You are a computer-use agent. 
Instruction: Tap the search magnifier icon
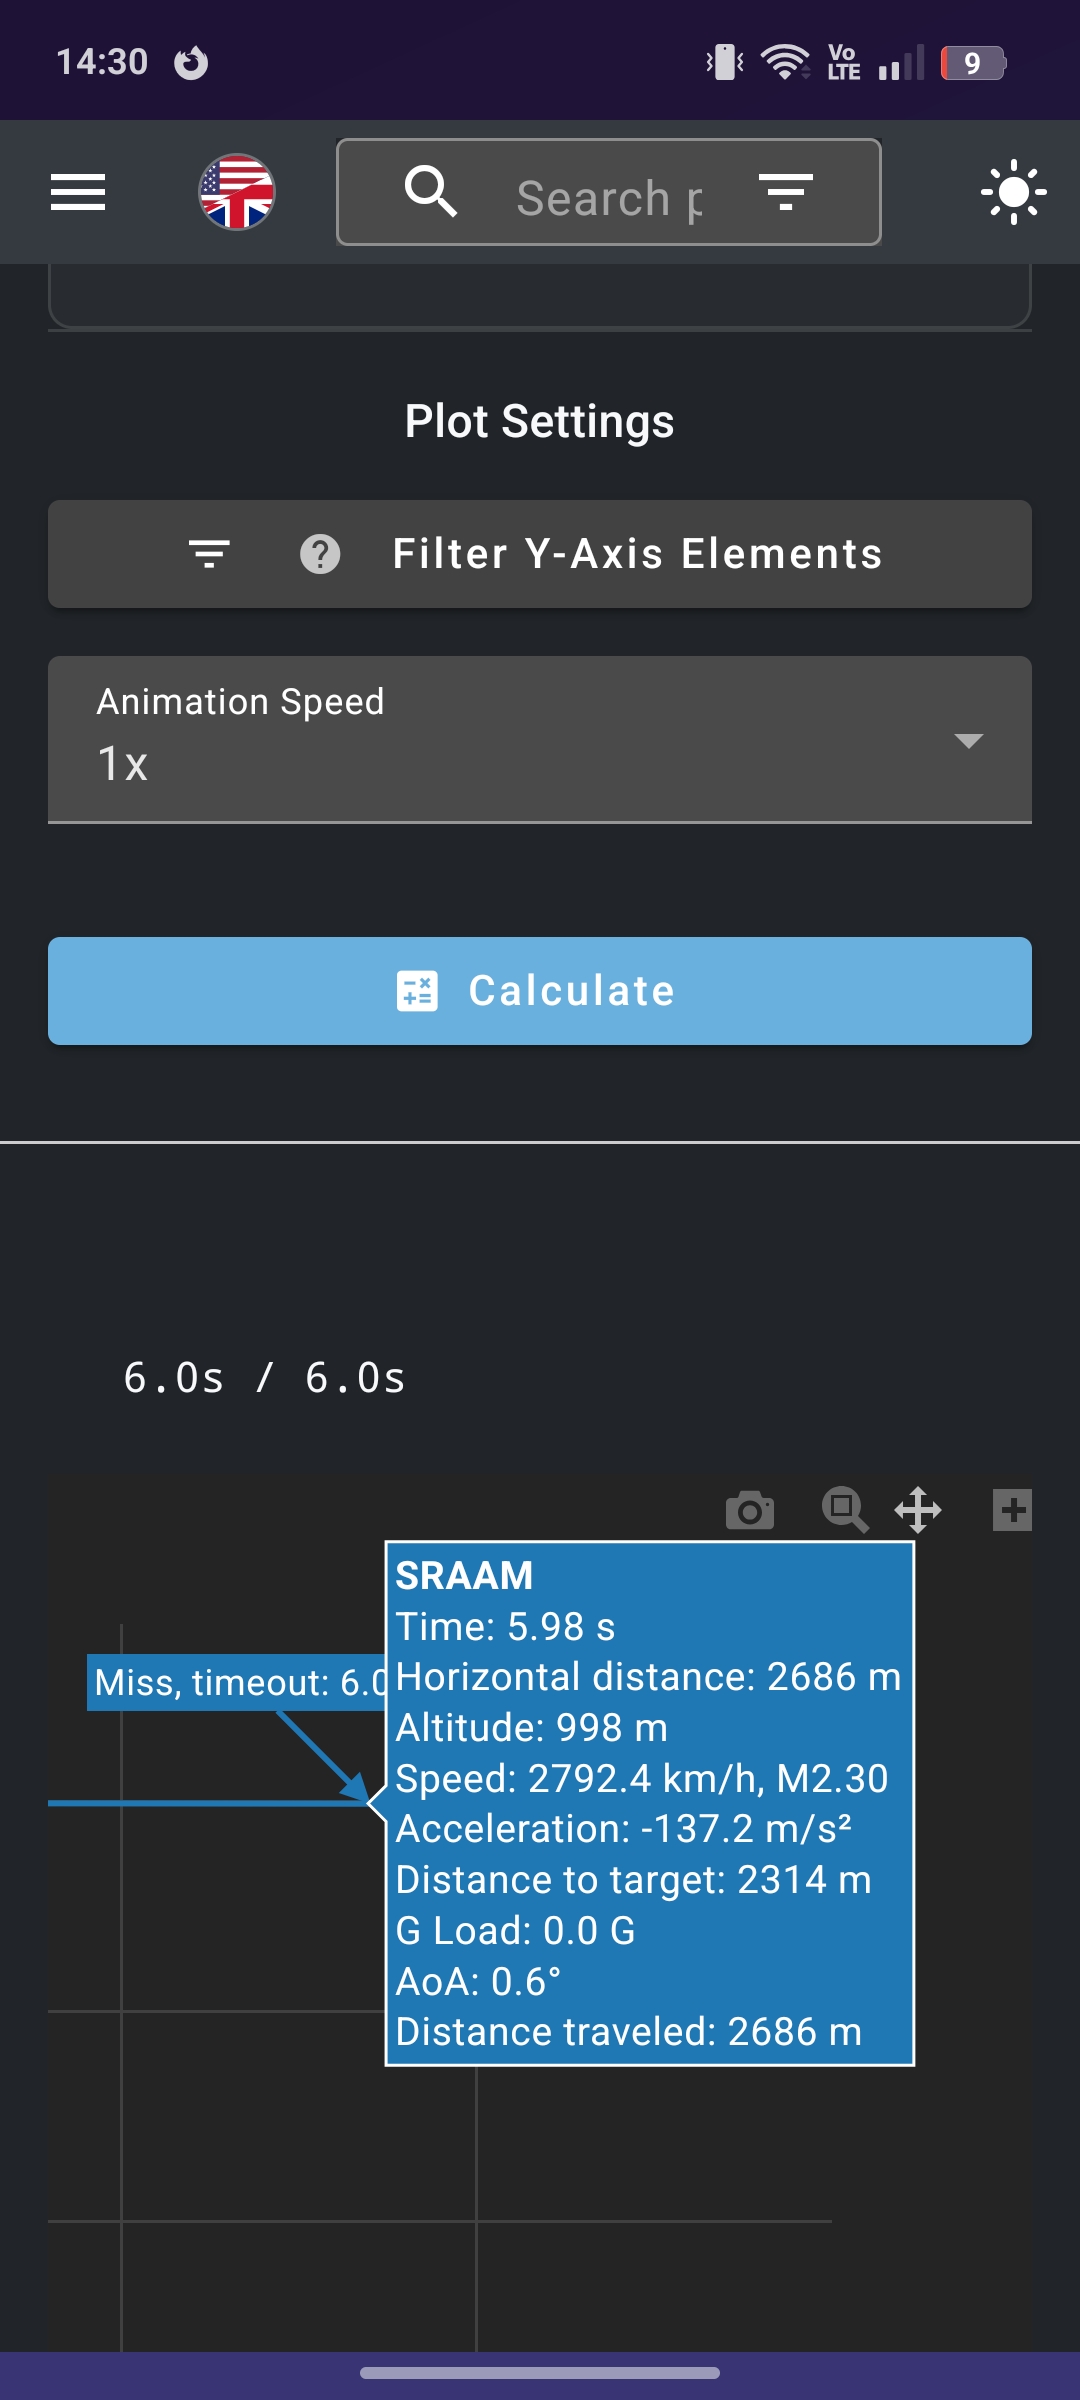pyautogui.click(x=430, y=191)
